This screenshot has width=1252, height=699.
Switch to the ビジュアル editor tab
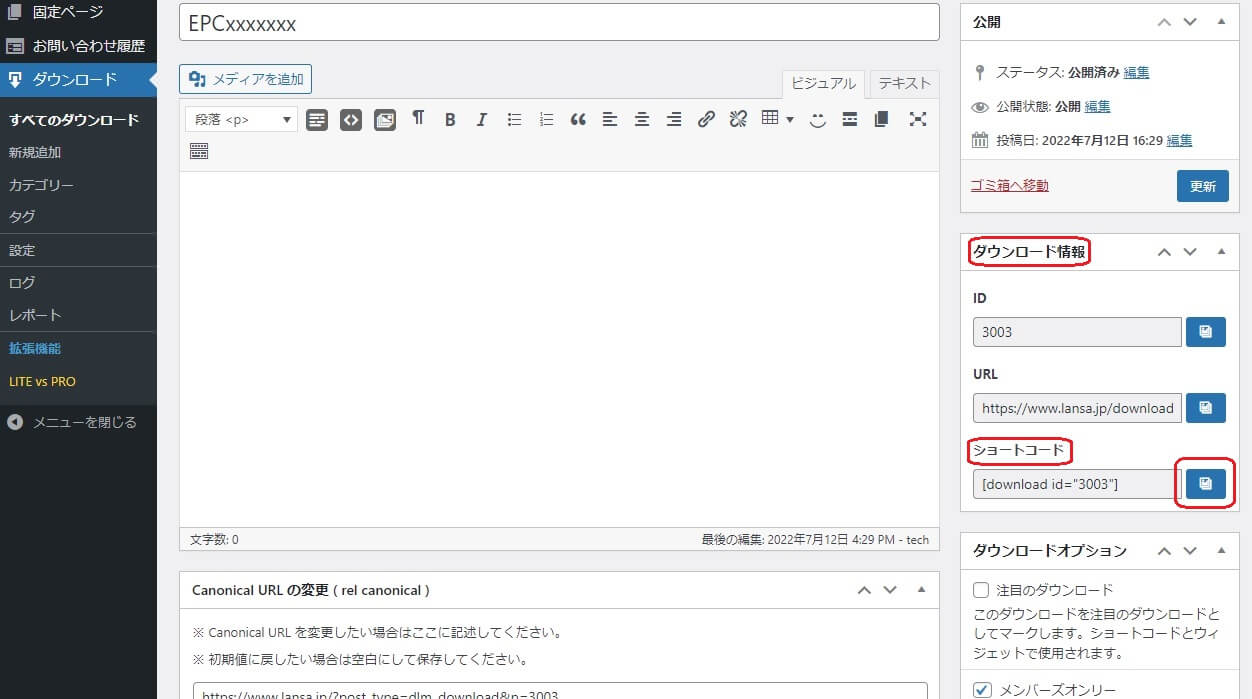(824, 84)
